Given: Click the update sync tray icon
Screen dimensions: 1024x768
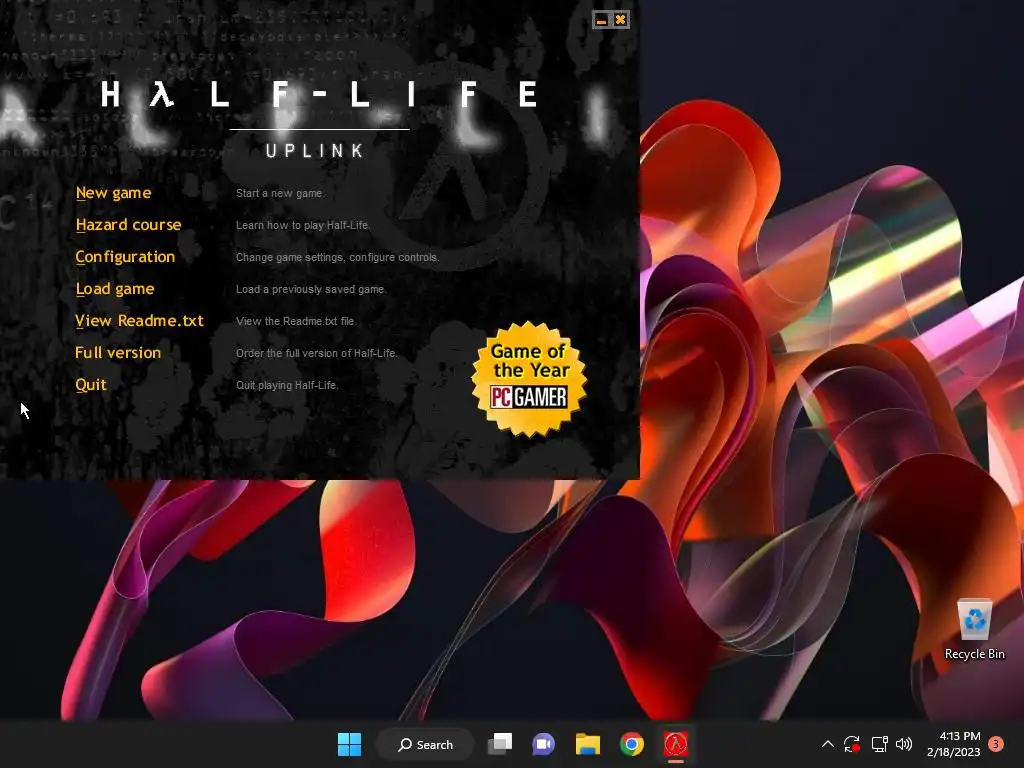Looking at the screenshot, I should [x=852, y=744].
